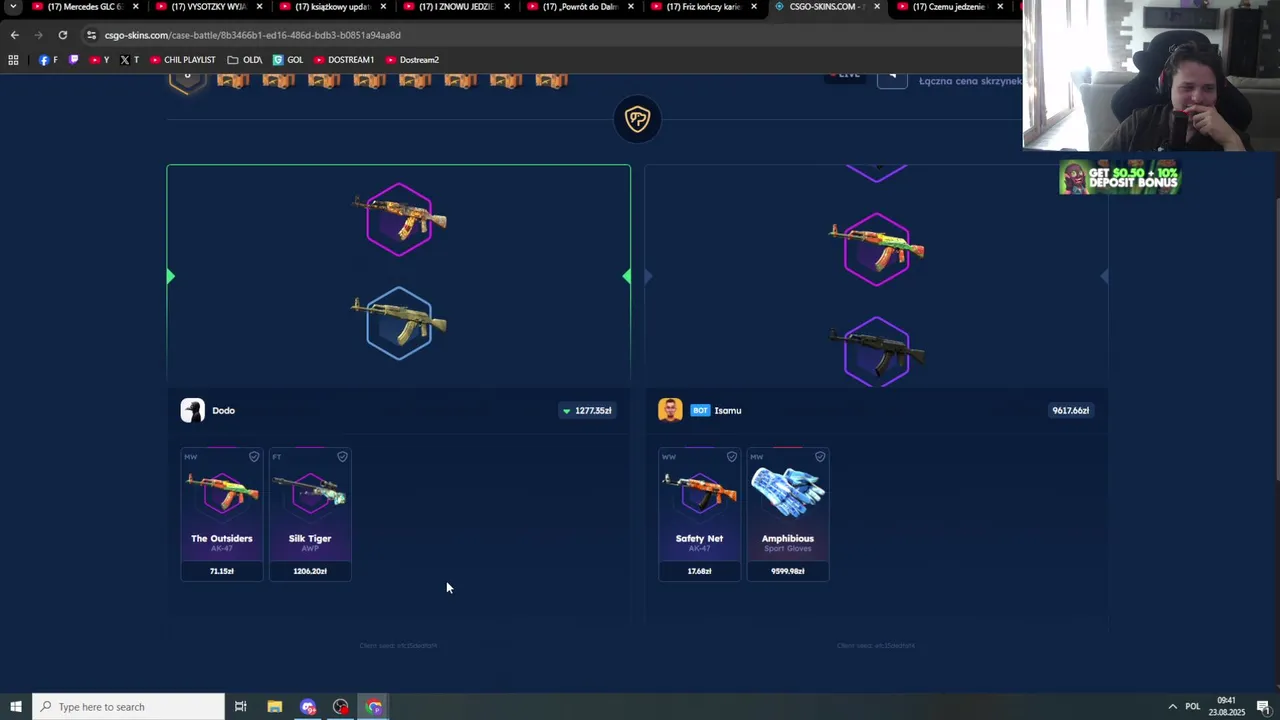
Task: Reload the csgo-skins page
Action: click(62, 35)
